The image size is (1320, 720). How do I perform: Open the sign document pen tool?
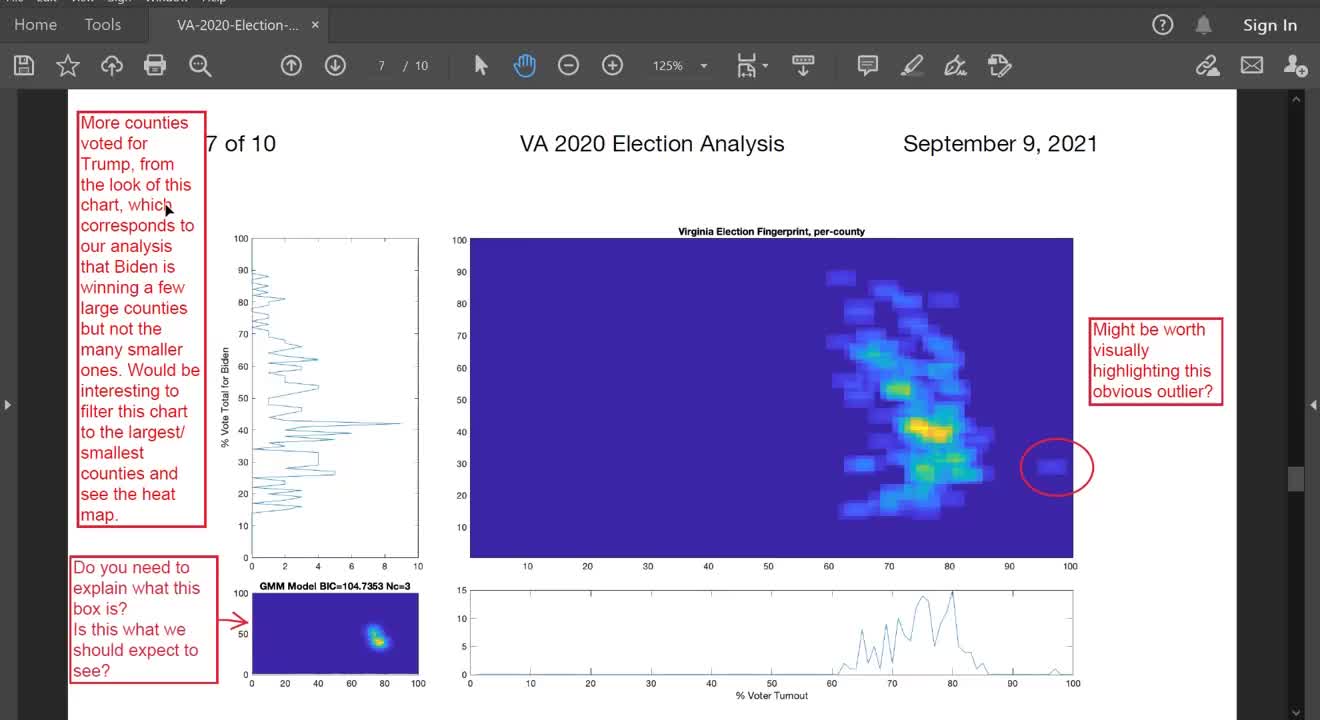click(955, 66)
